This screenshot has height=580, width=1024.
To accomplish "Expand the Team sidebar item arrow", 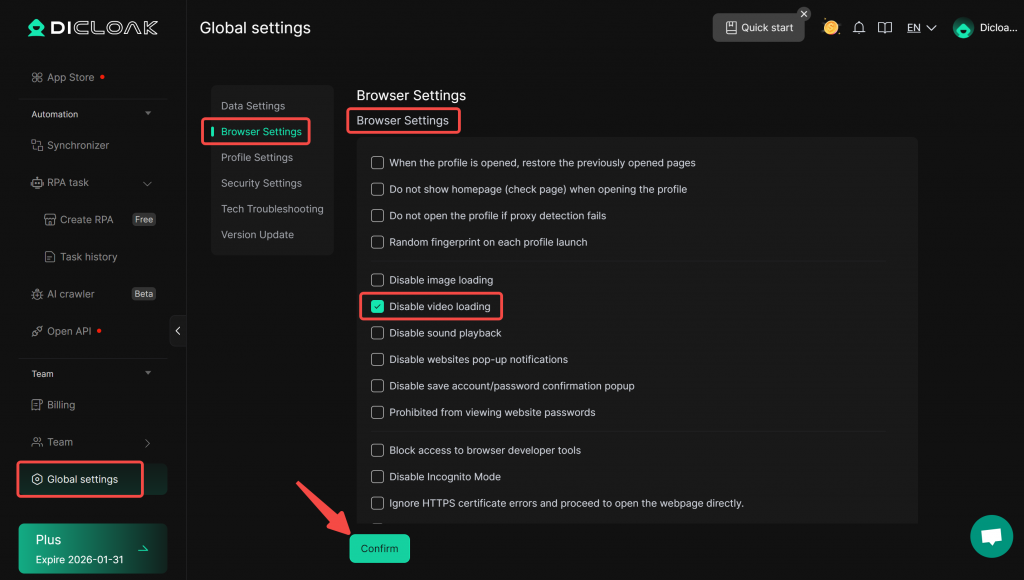I will point(148,442).
